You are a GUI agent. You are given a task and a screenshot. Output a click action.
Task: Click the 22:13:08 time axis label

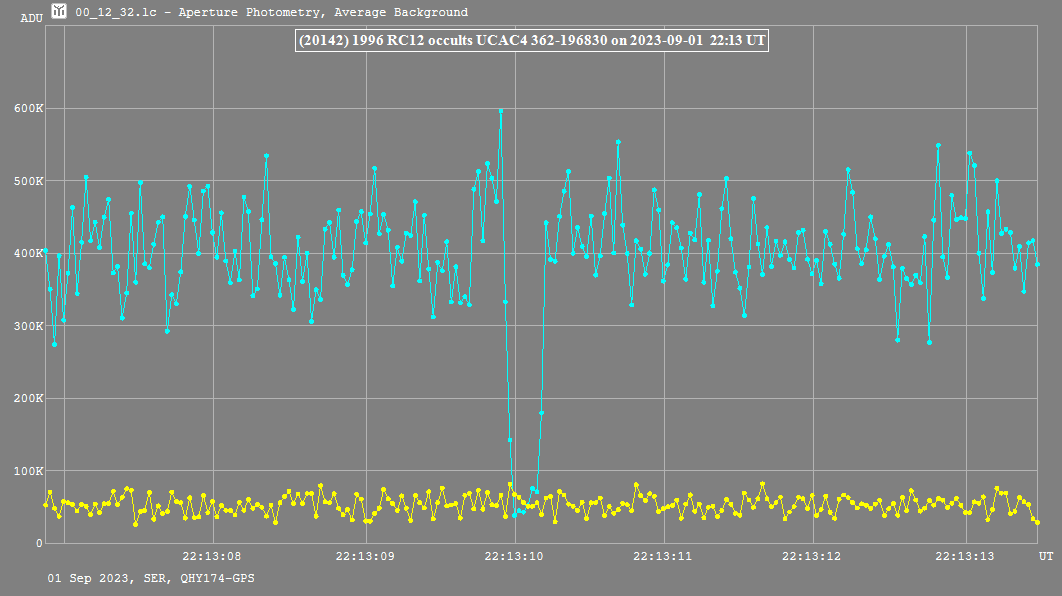pos(212,556)
